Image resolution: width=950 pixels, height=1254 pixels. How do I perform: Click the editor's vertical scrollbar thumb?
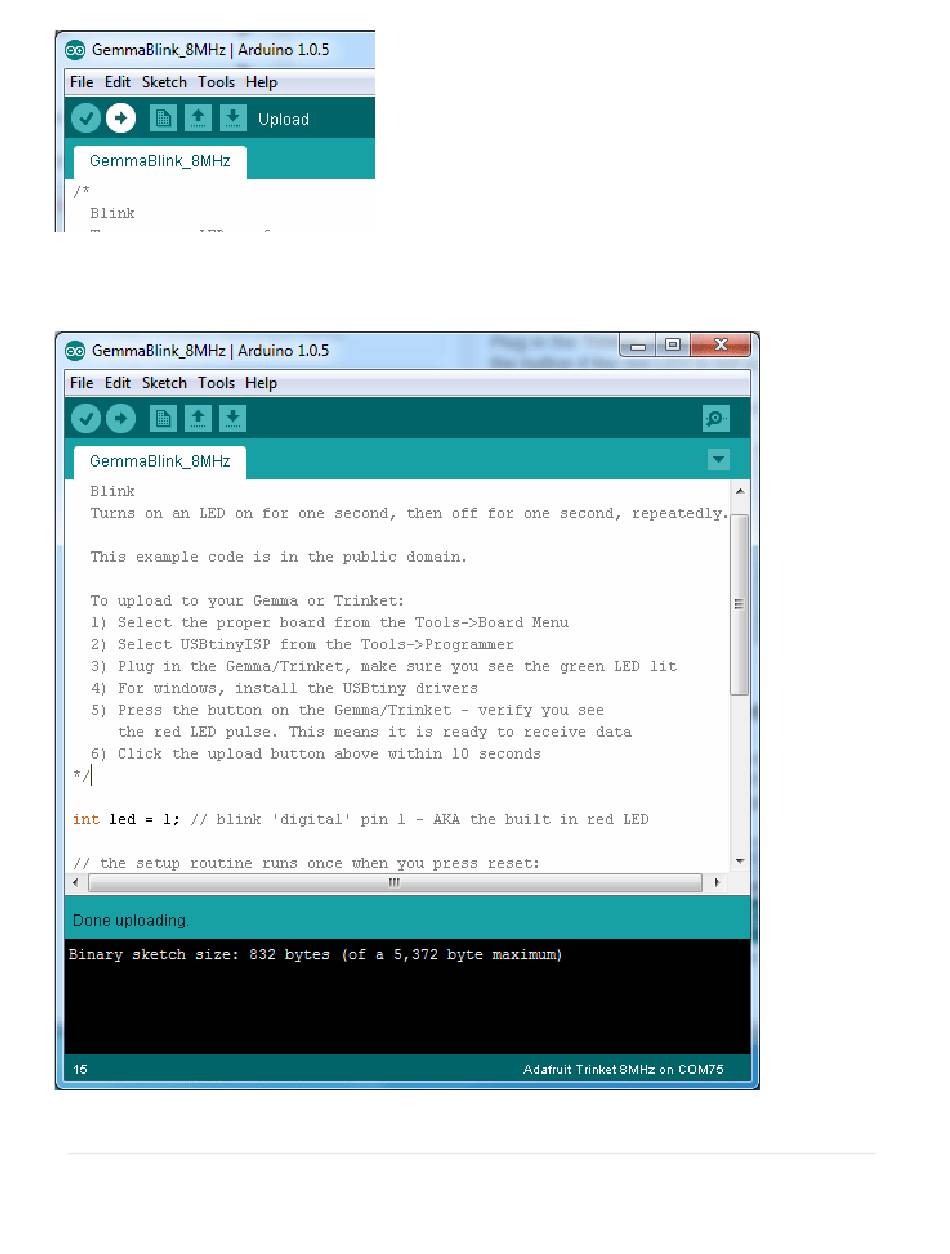[740, 604]
